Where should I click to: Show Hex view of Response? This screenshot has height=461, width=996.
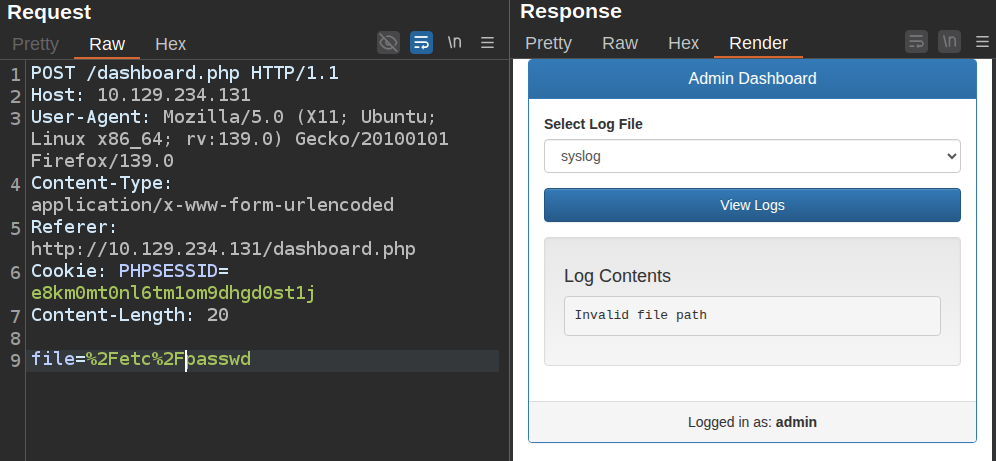pyautogui.click(x=683, y=43)
